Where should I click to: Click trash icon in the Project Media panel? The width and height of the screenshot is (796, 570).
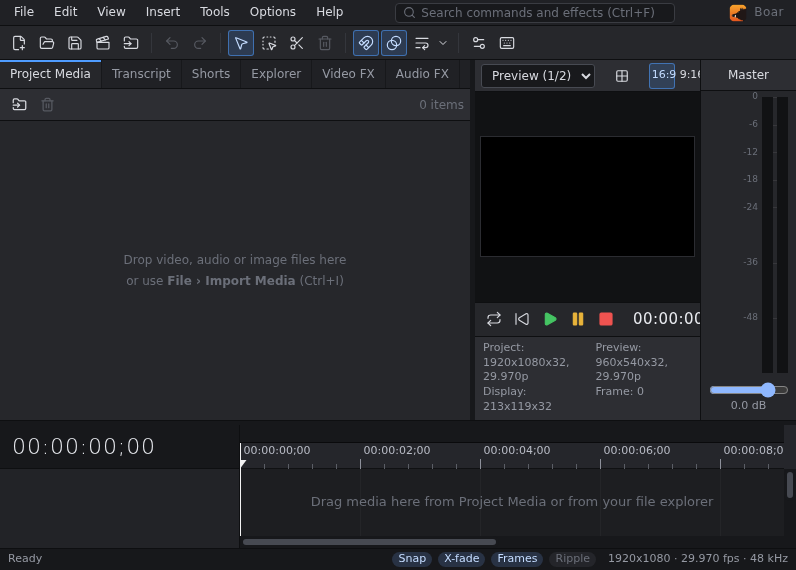[47, 105]
